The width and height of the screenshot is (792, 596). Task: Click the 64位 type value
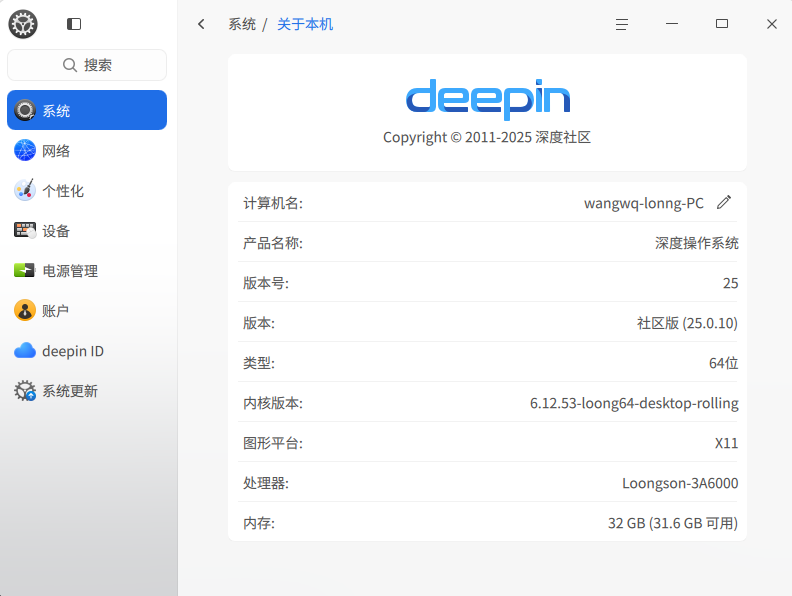click(x=723, y=363)
